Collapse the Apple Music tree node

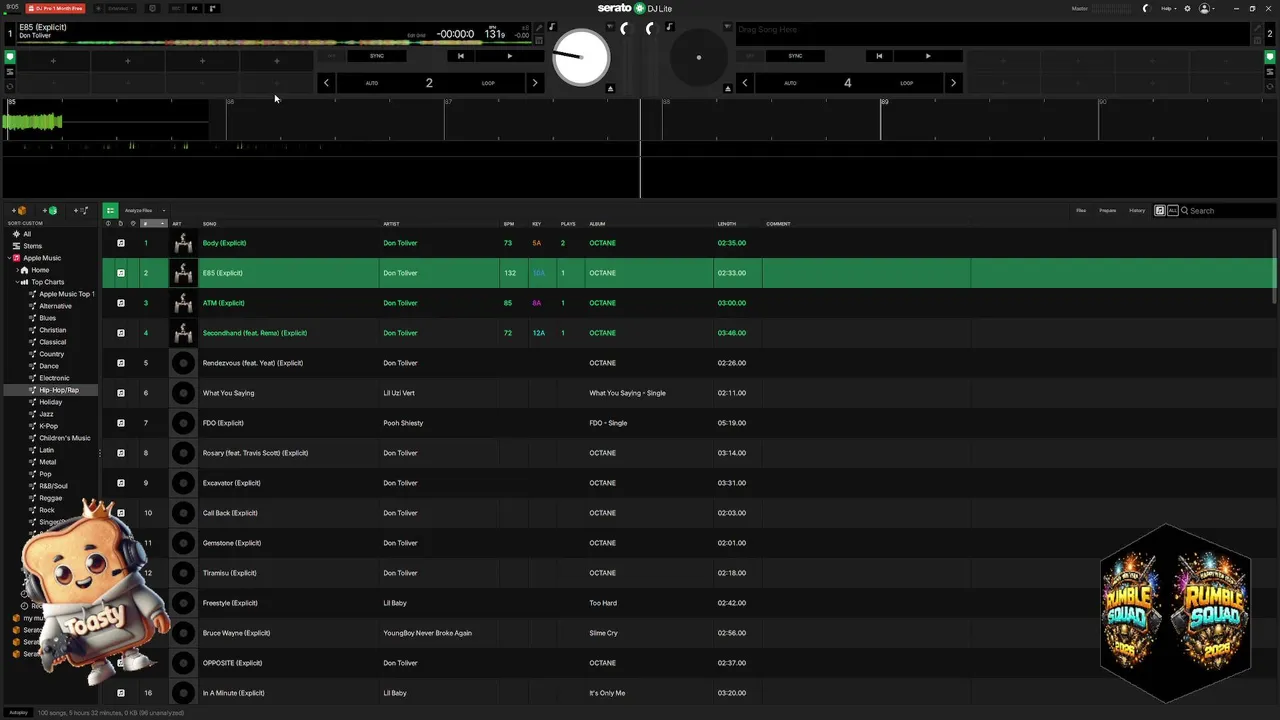(x=8, y=258)
